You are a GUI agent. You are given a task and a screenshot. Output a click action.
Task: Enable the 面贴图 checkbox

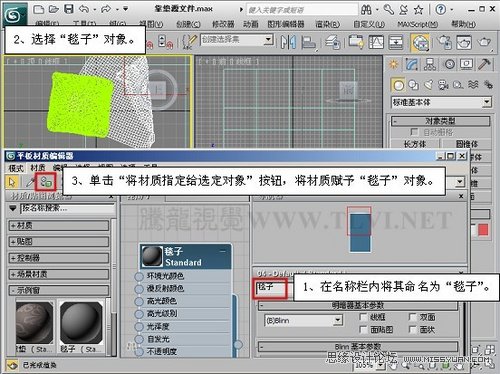(x=364, y=330)
